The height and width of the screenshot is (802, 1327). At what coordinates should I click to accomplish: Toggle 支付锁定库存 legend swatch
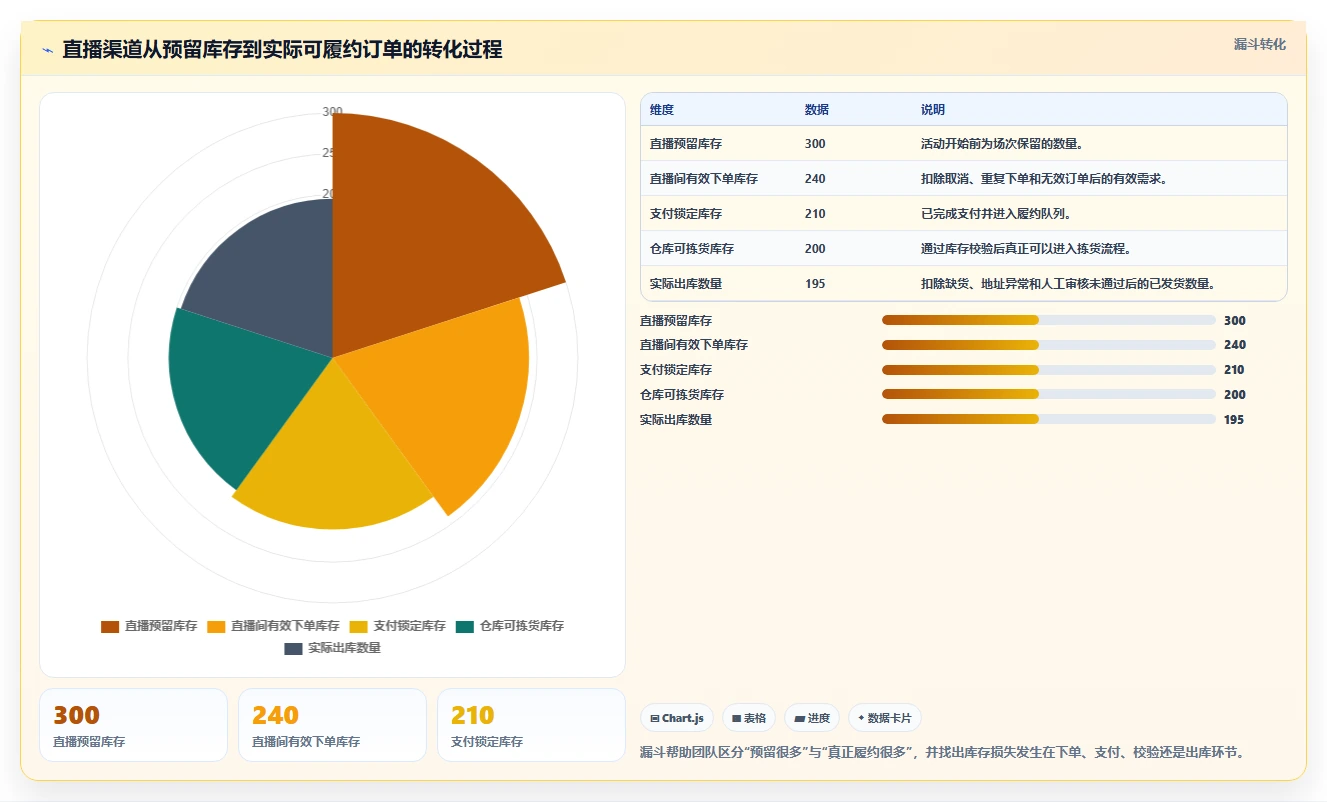(358, 626)
